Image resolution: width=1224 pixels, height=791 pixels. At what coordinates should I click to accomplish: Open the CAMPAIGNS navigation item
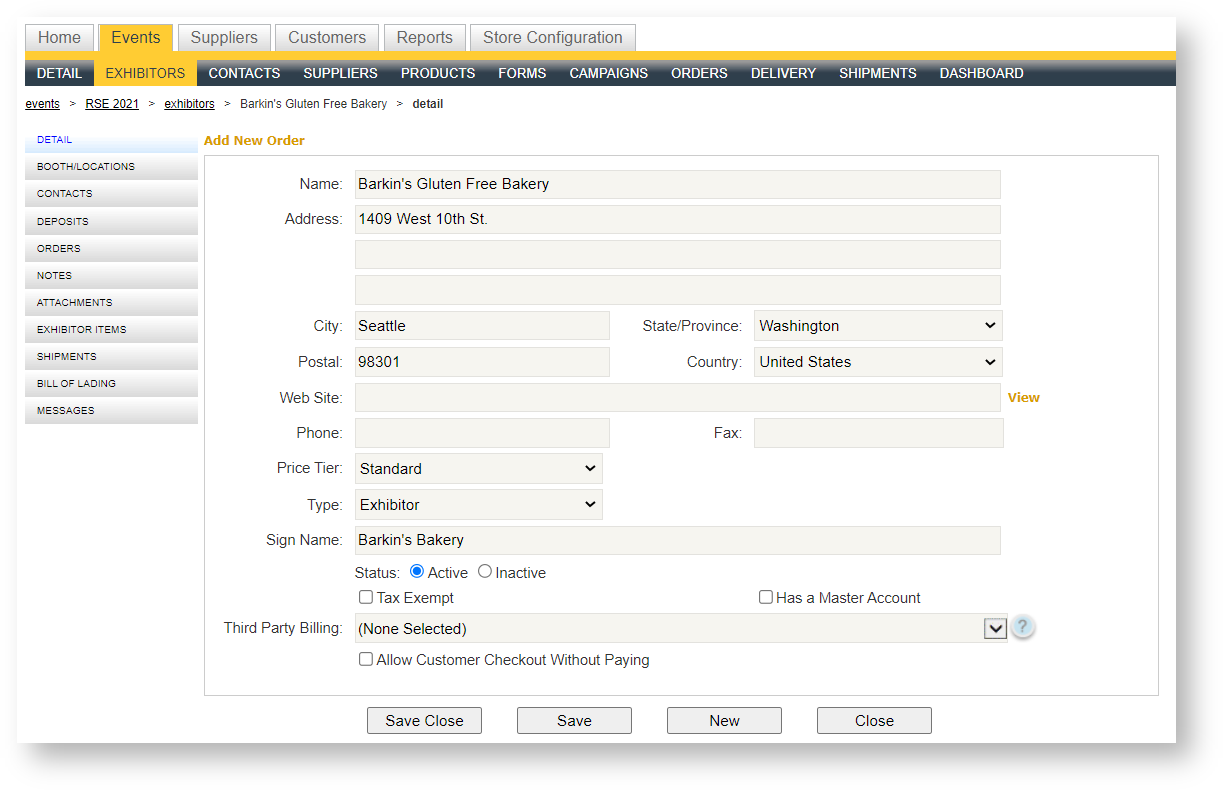[x=608, y=73]
